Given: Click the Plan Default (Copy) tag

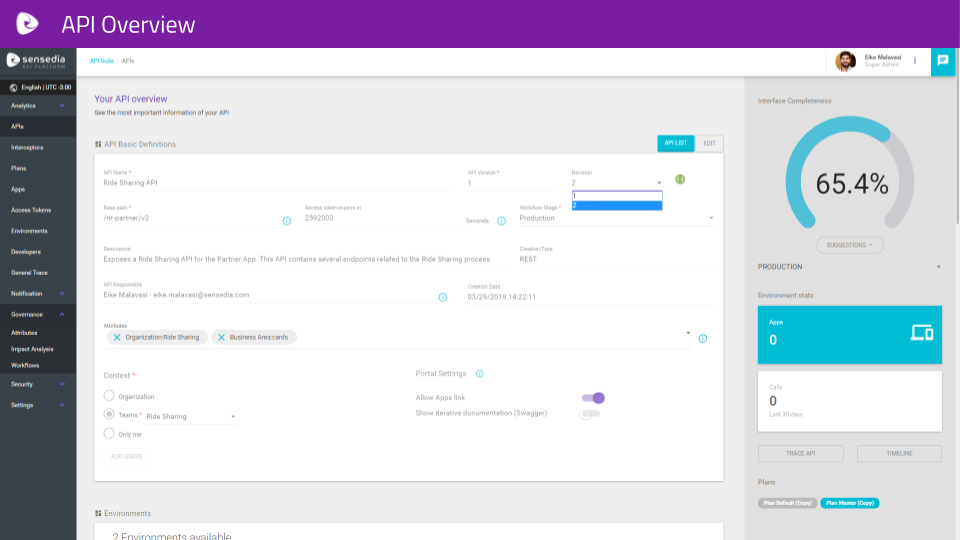Looking at the screenshot, I should click(x=787, y=503).
